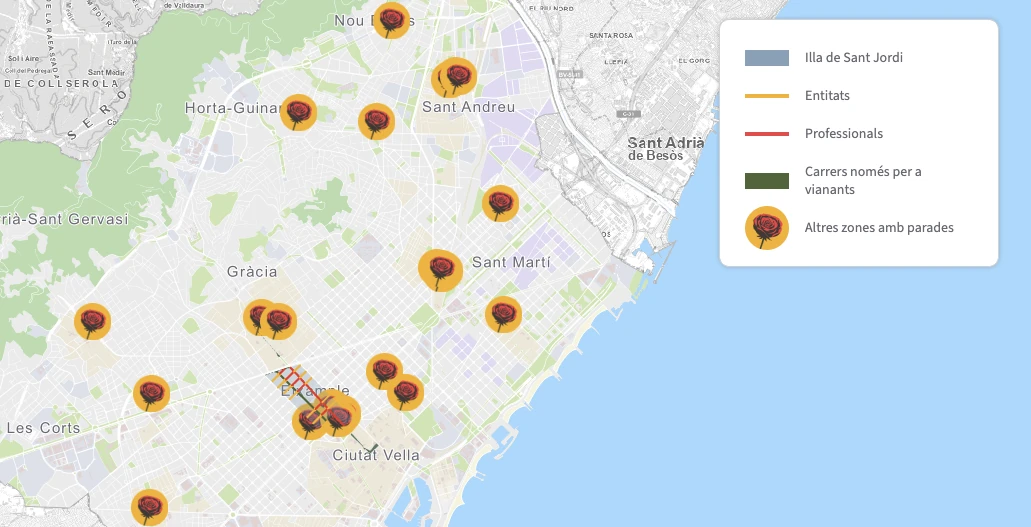Screen dimensions: 1031x527
Task: Click the Ciutat Vella district label
Action: [x=376, y=455]
